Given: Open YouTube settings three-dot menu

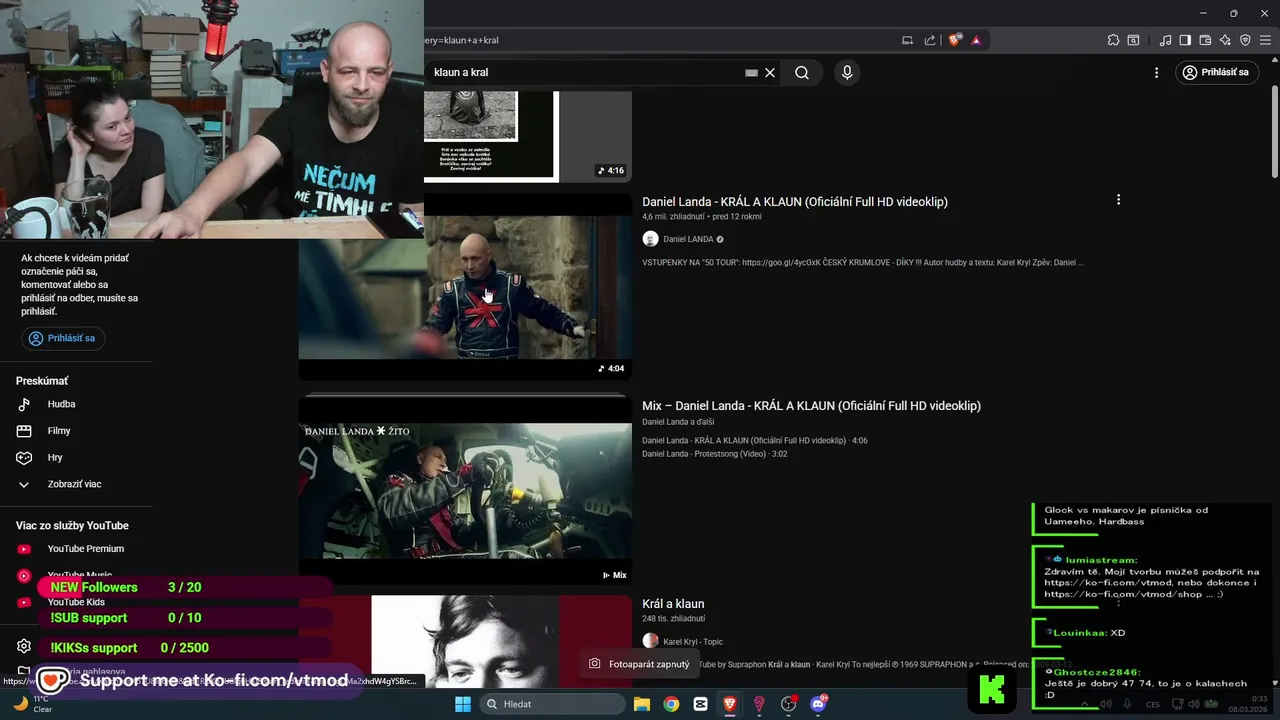Looking at the screenshot, I should pos(1156,72).
